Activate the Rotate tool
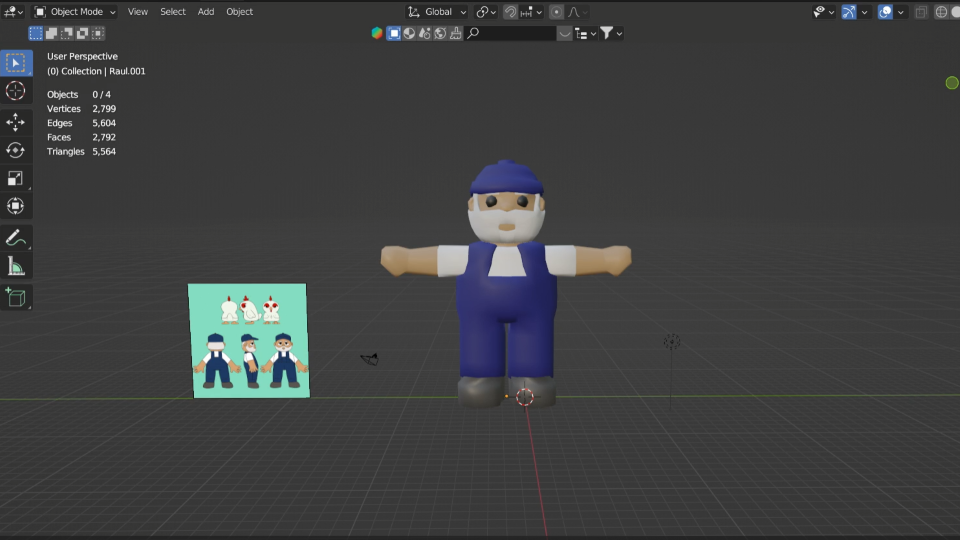 point(15,150)
